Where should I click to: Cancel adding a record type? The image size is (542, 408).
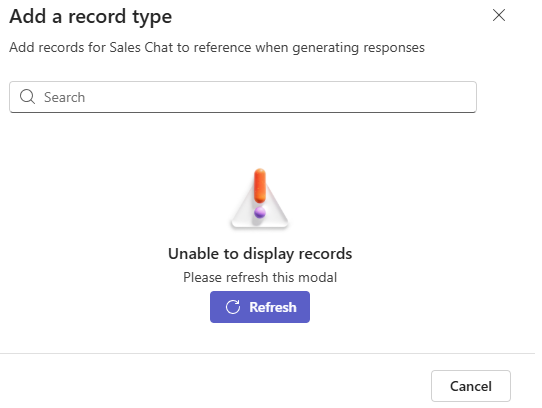click(471, 386)
